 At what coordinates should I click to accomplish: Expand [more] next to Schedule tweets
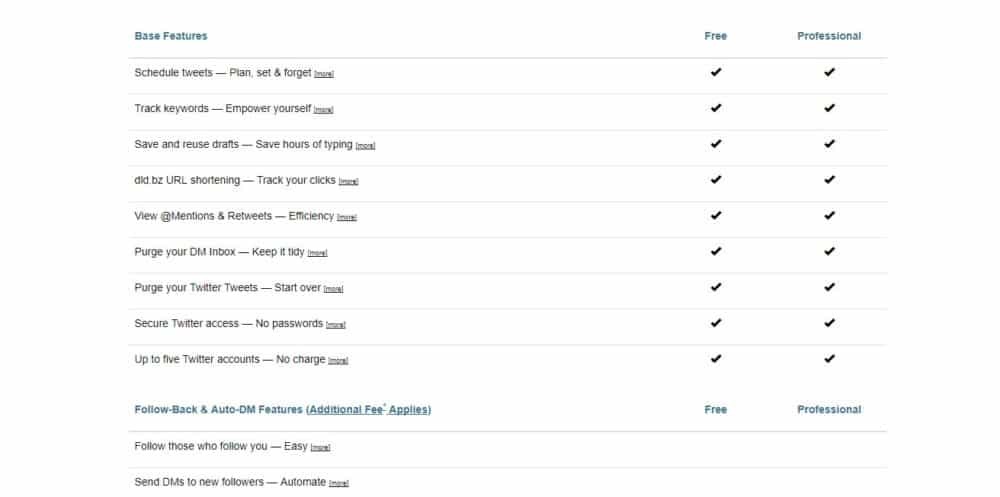click(x=324, y=74)
